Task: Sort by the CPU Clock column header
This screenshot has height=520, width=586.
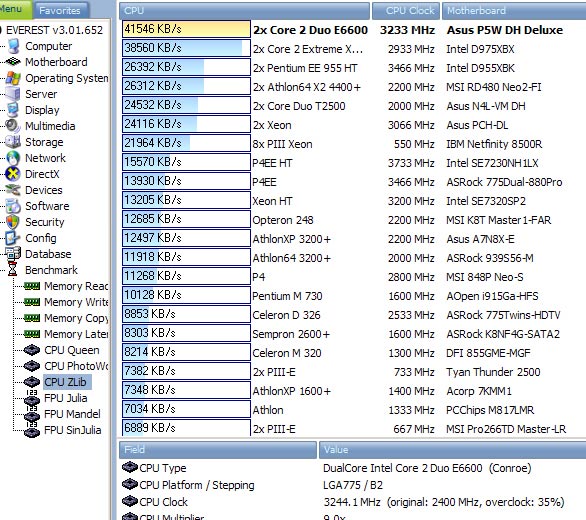Action: tap(406, 11)
